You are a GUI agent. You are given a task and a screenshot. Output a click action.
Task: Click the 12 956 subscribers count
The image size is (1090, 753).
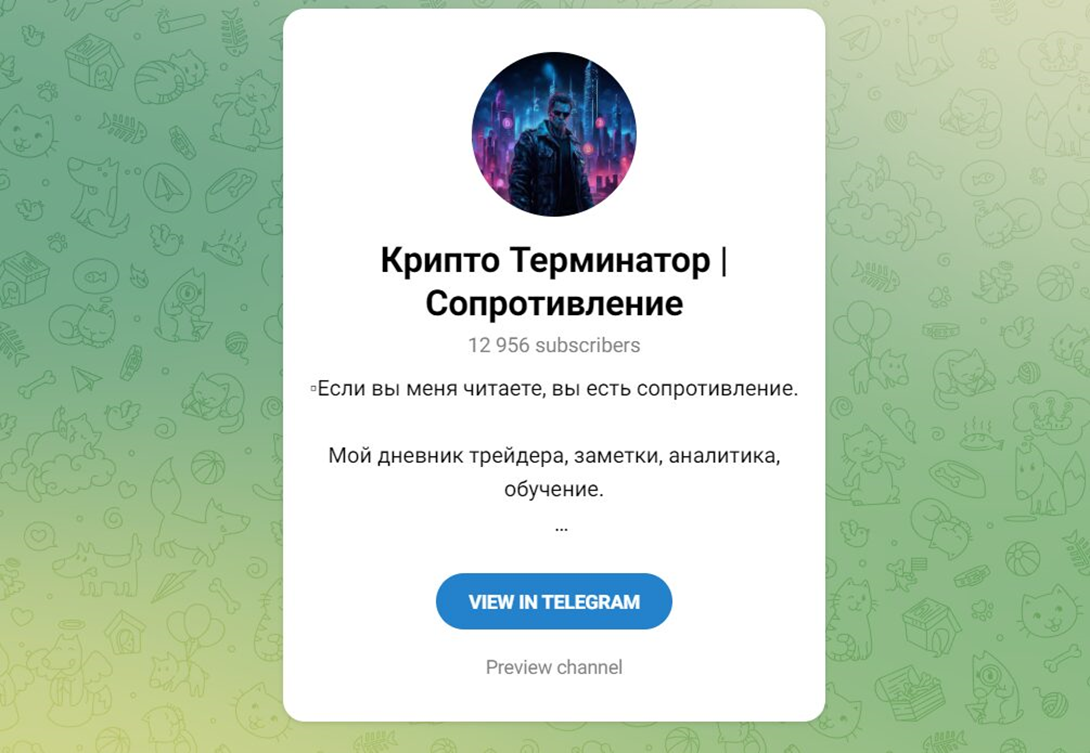(553, 346)
